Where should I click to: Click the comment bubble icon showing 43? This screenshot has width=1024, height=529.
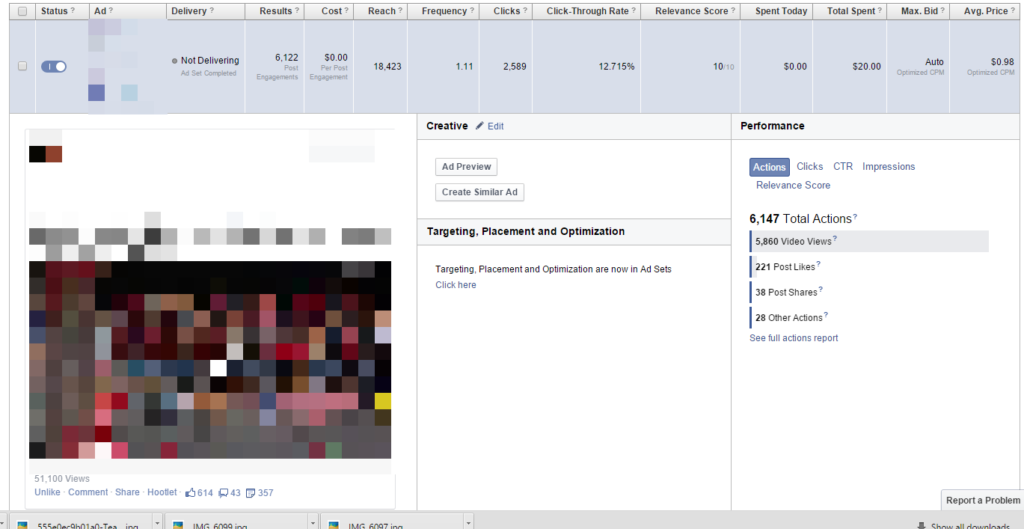(223, 492)
